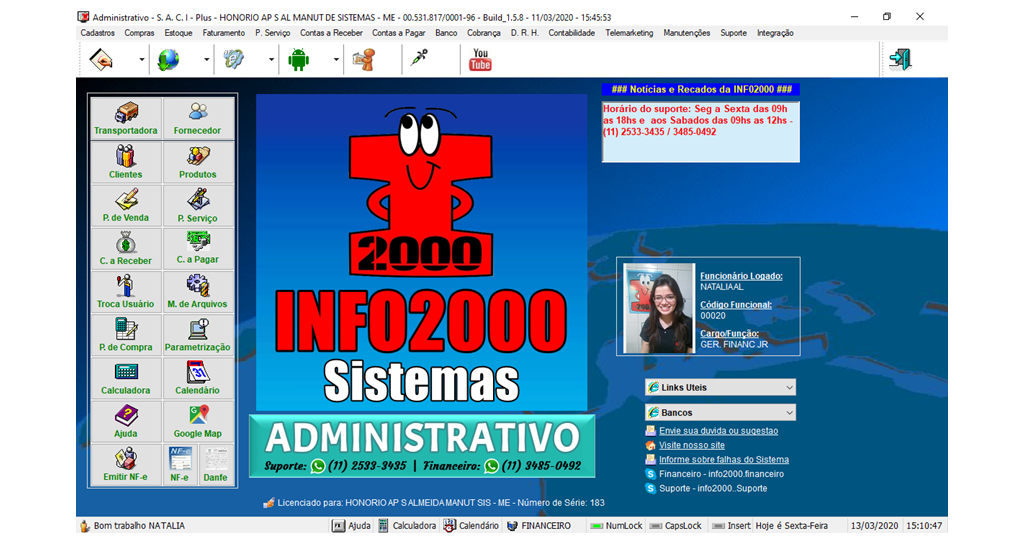Click 'Bom trabalho NATALIA' status text
The width and height of the screenshot is (1024, 543).
tap(139, 525)
